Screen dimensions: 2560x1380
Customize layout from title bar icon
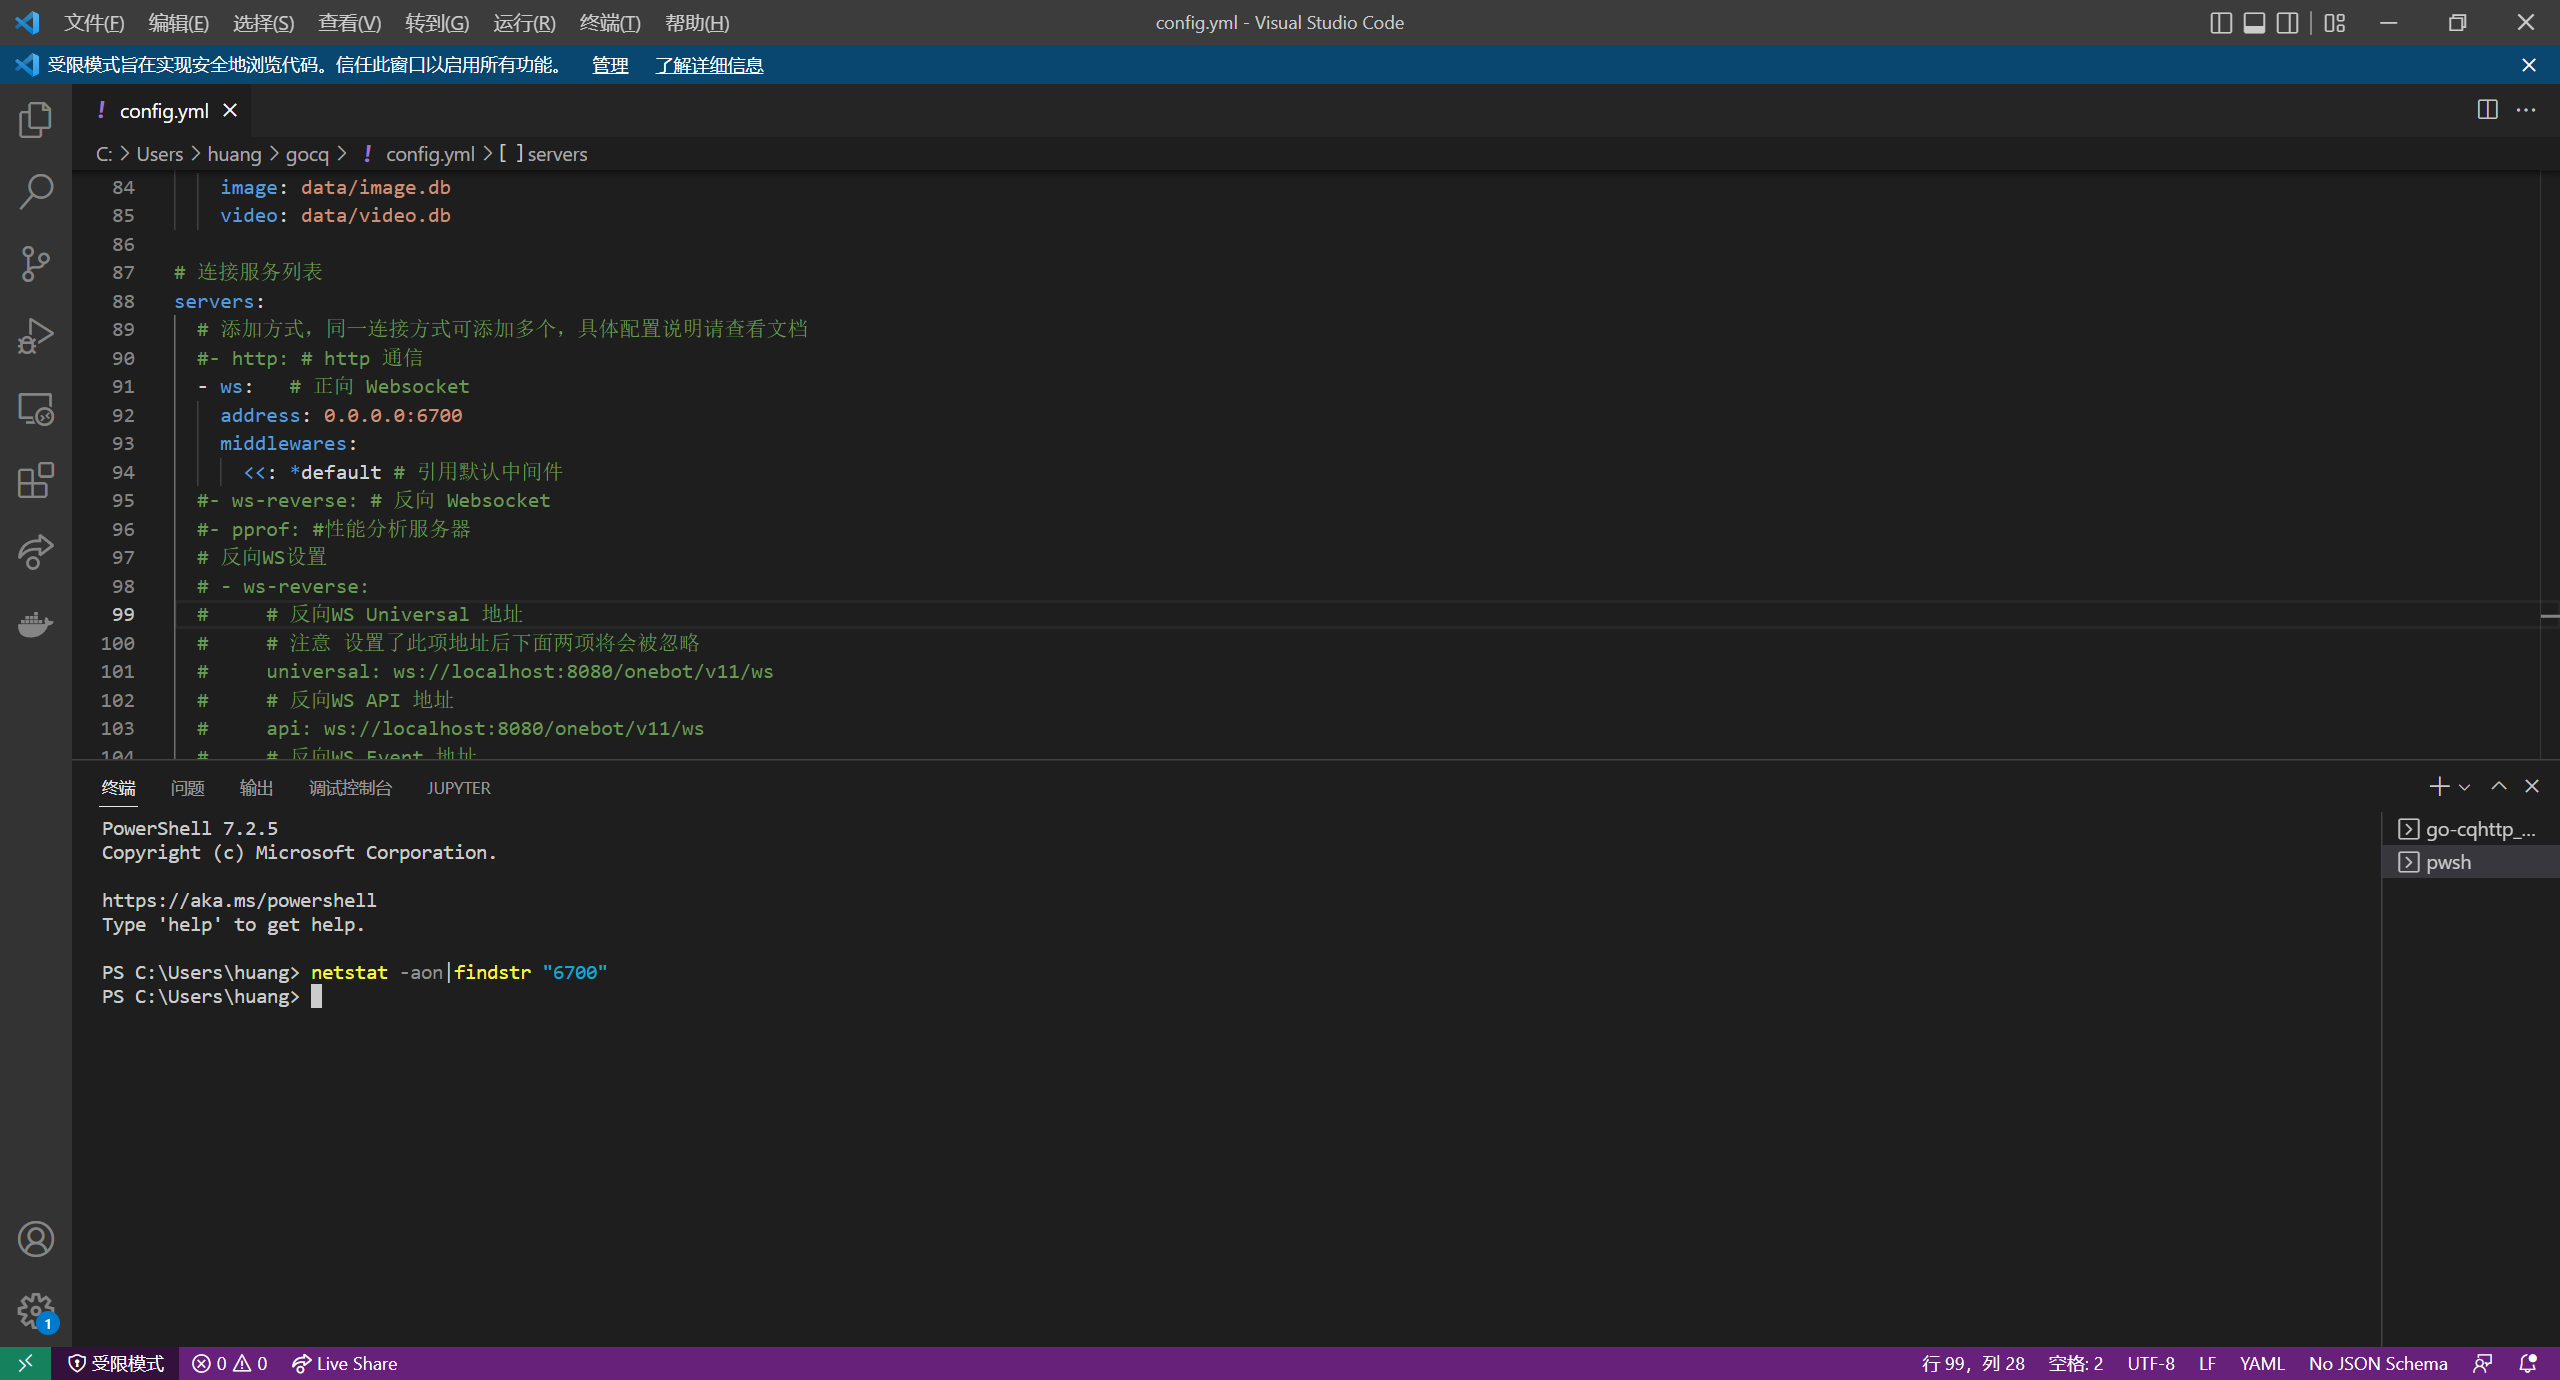click(2335, 23)
